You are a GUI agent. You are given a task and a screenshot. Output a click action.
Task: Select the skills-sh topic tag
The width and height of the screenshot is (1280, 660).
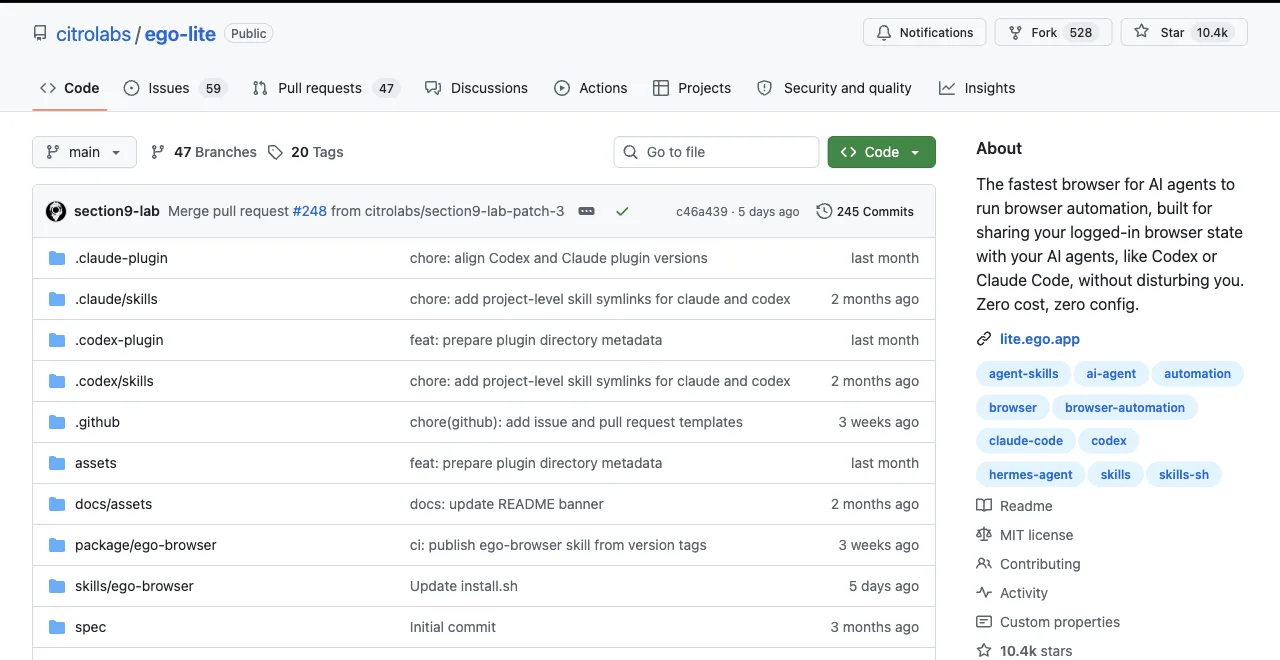[1184, 474]
